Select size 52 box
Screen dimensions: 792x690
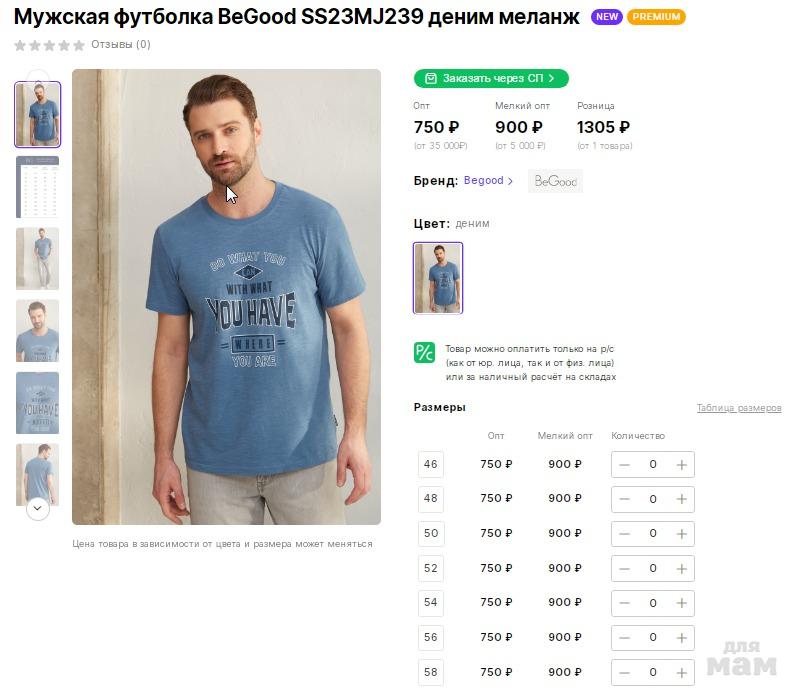pos(431,568)
